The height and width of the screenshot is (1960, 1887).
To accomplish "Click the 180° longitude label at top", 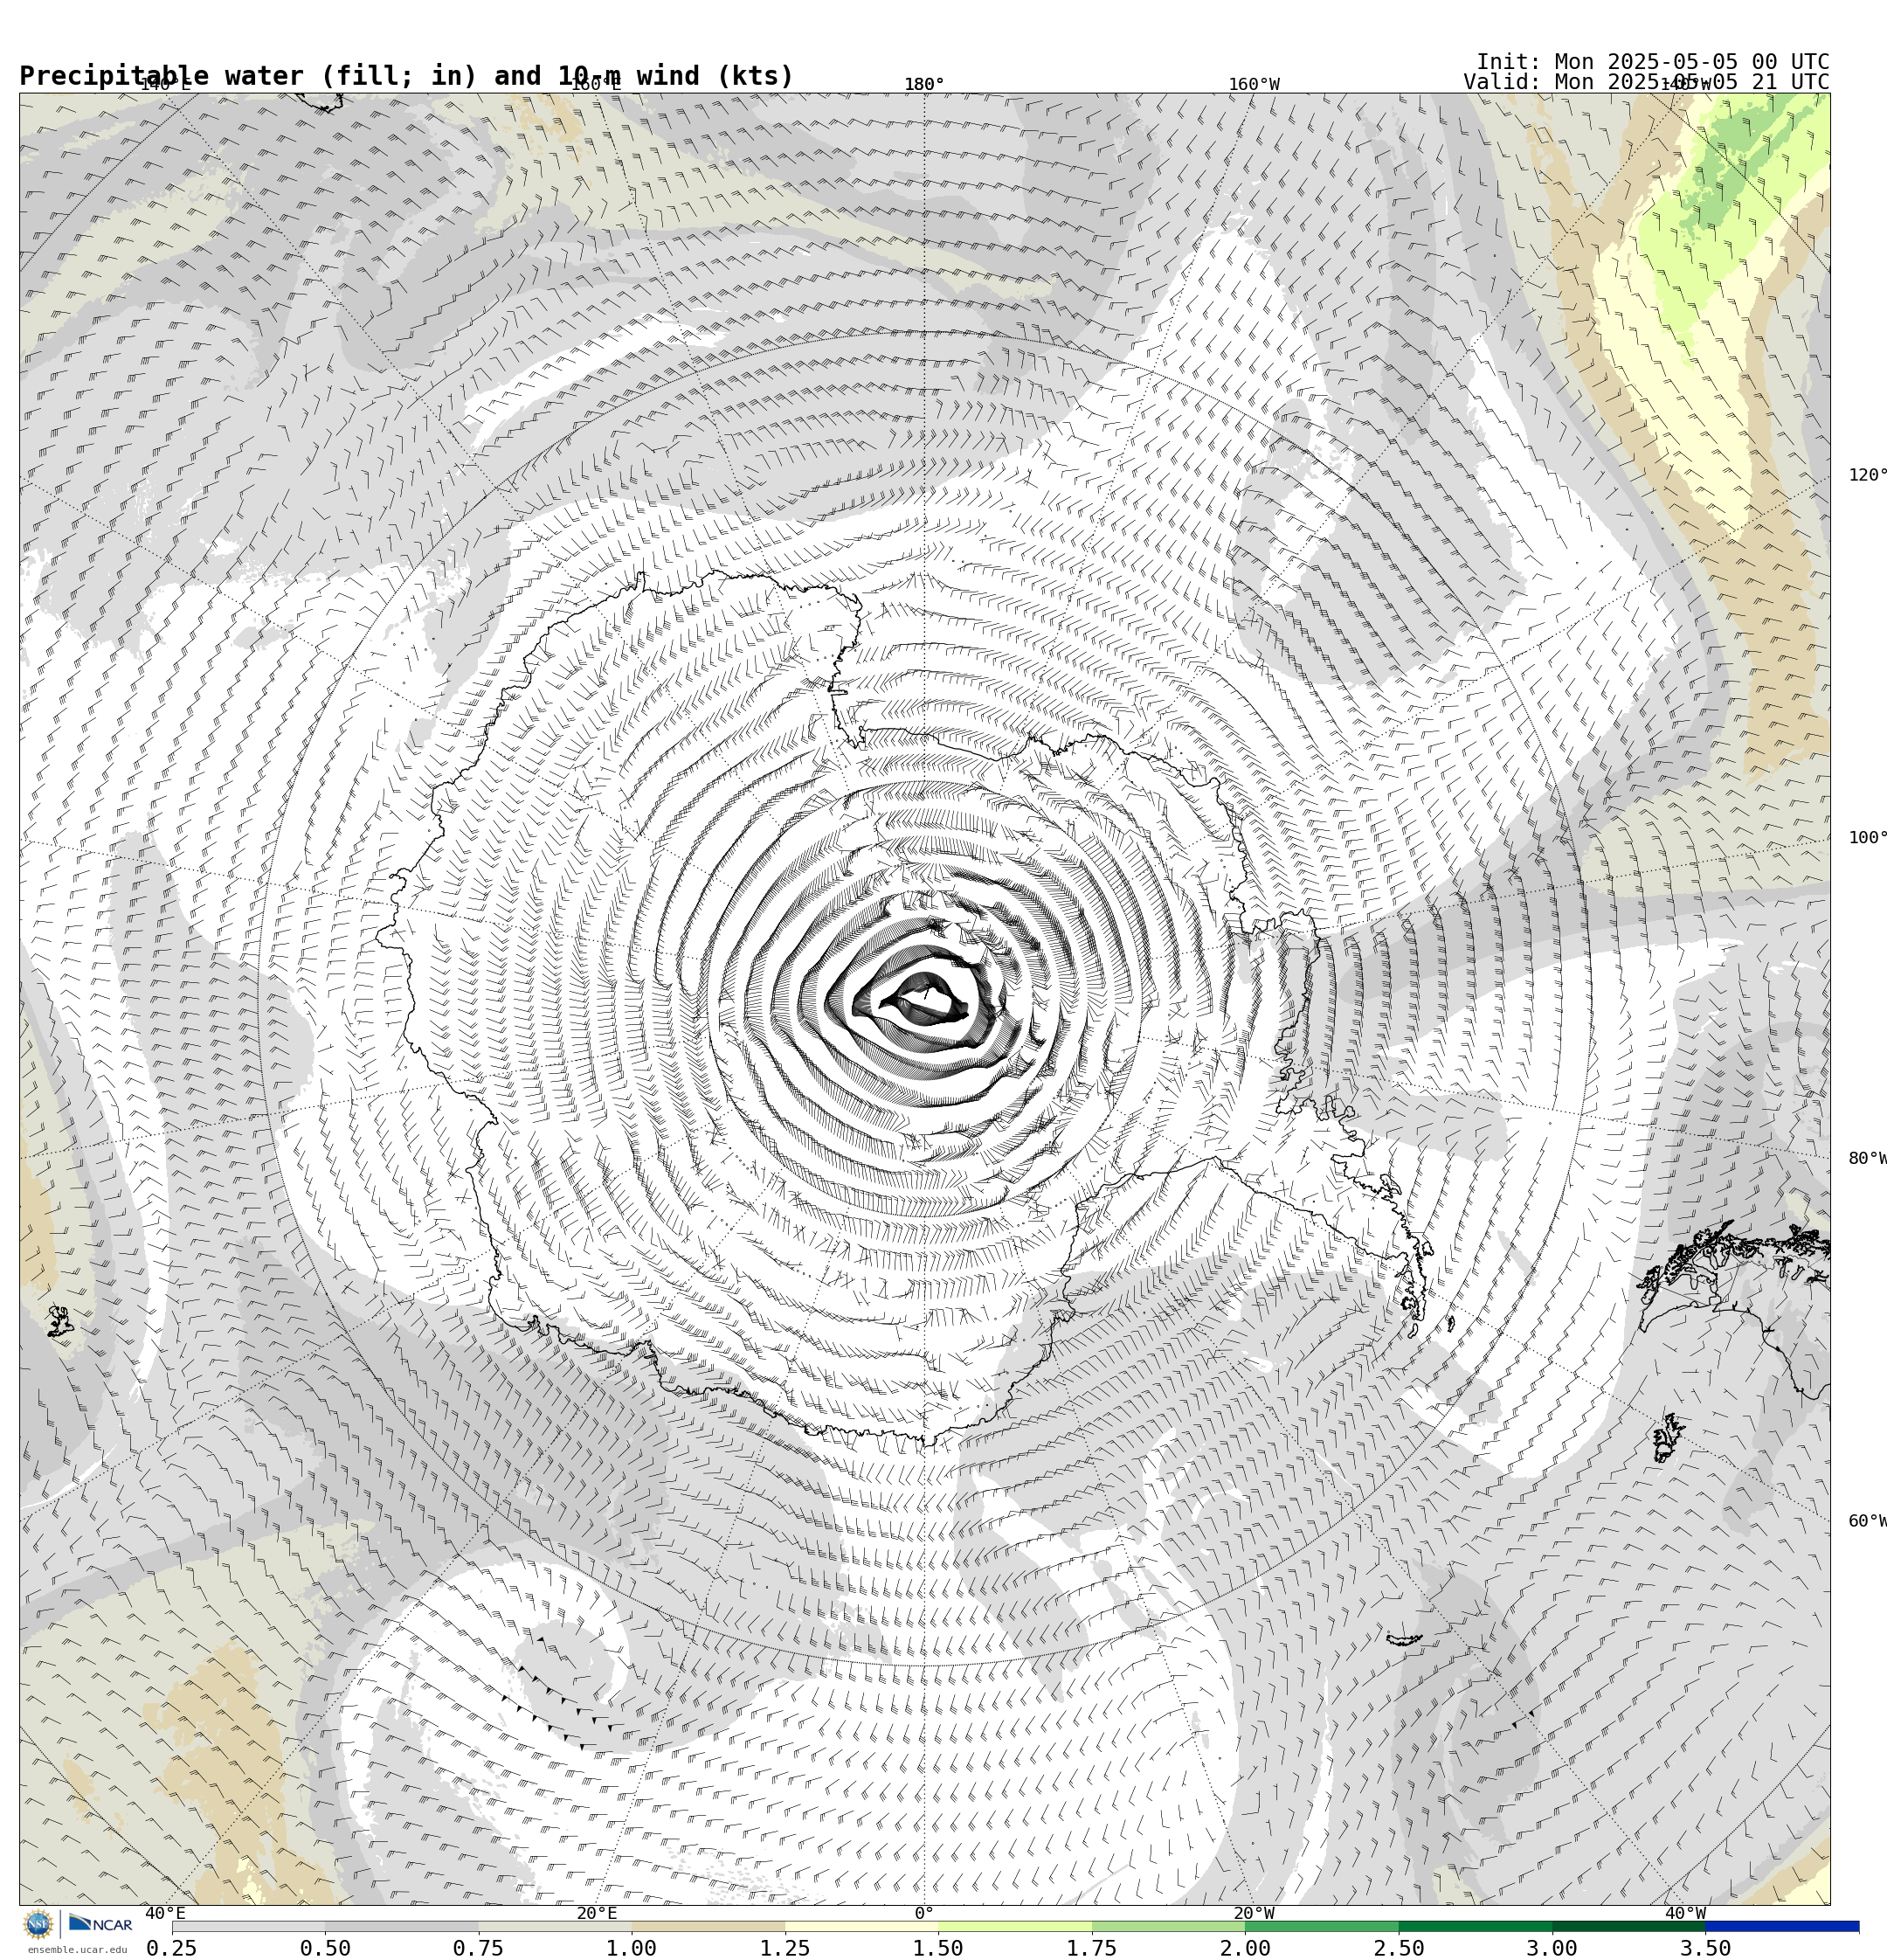I will click(x=924, y=85).
